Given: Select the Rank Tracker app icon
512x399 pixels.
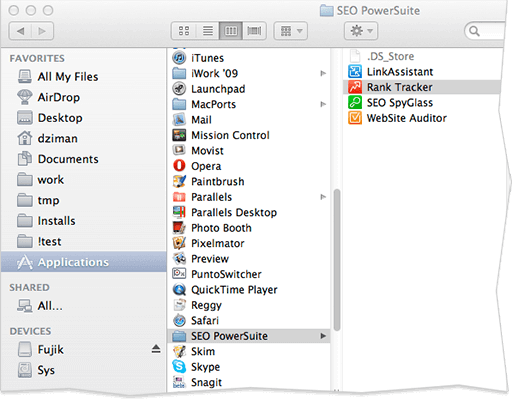Looking at the screenshot, I should coord(355,87).
